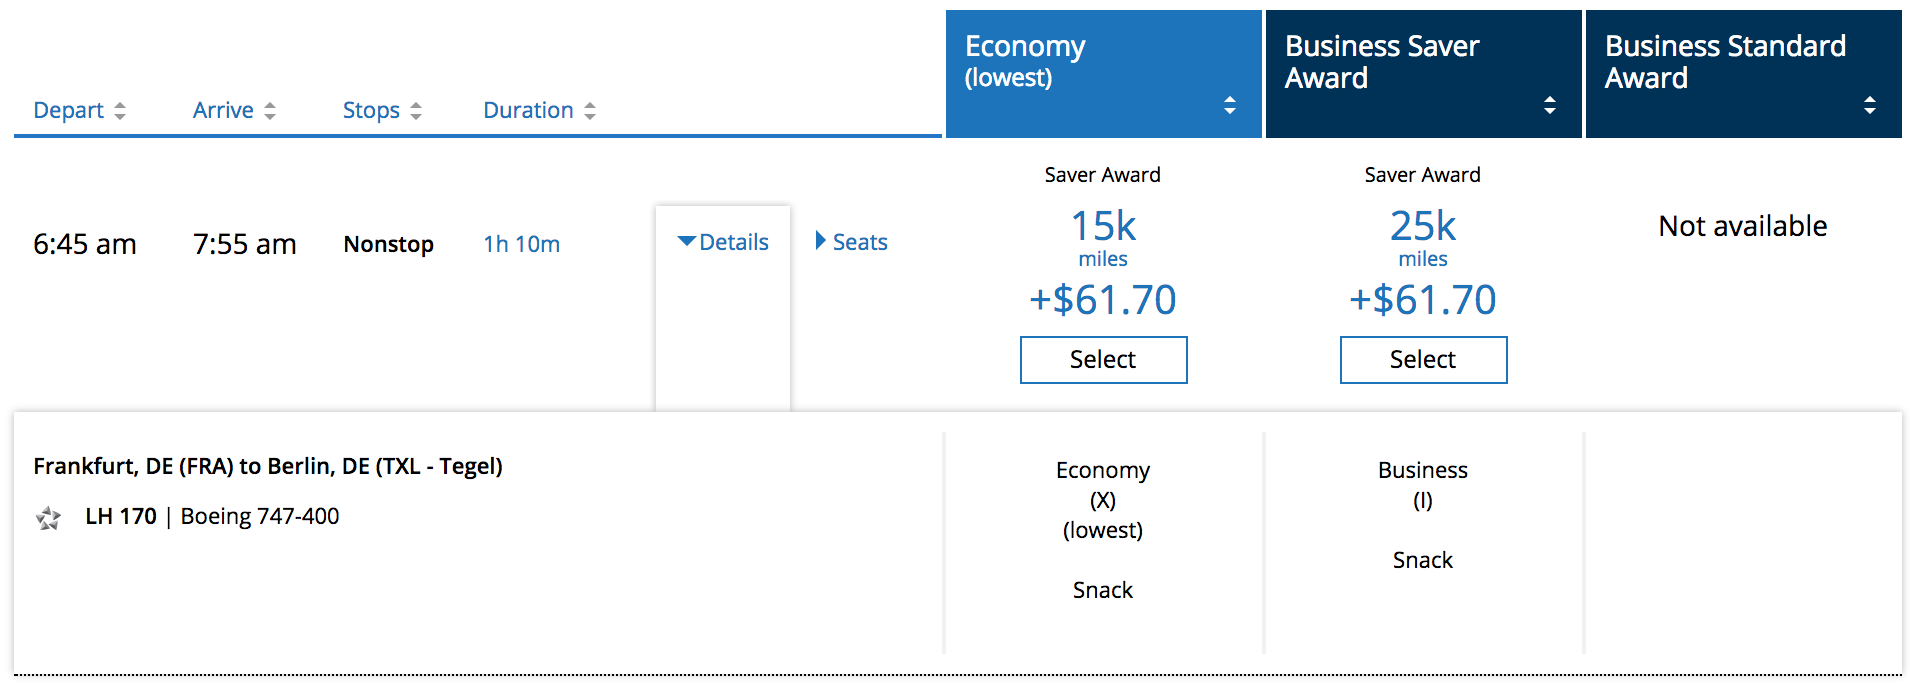Click the Economy (lowest) column title

pyautogui.click(x=1025, y=60)
